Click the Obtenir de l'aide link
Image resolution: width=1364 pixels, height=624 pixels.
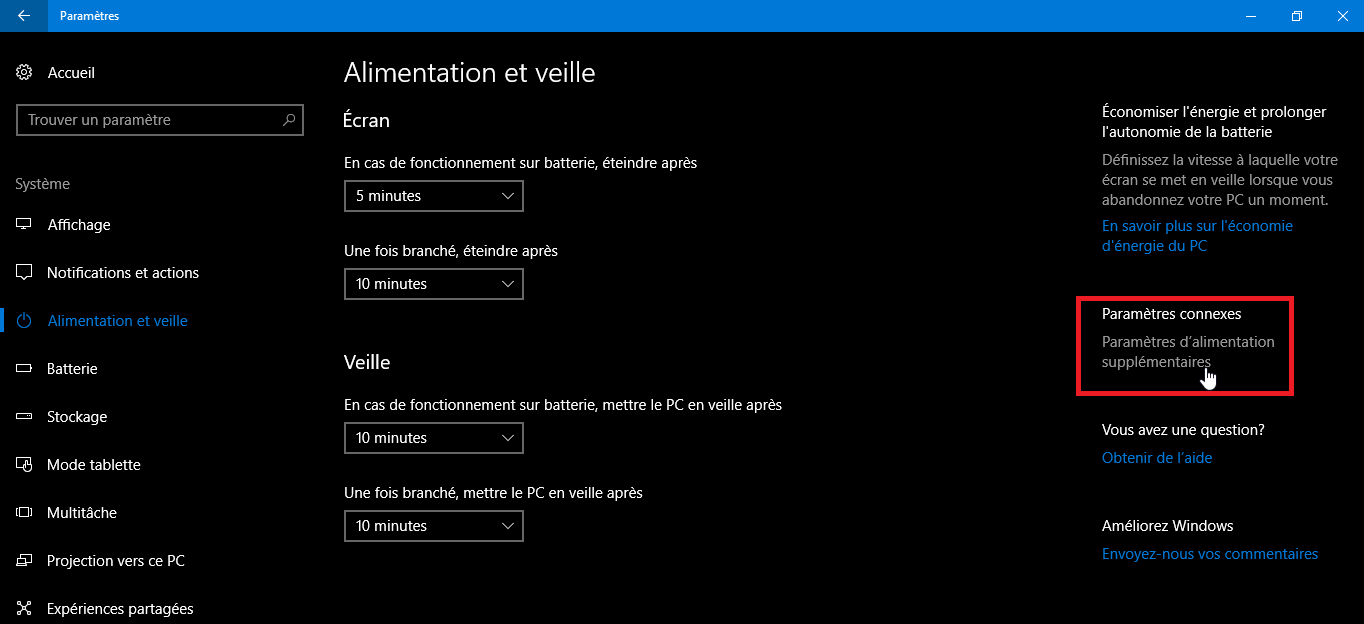(x=1156, y=458)
